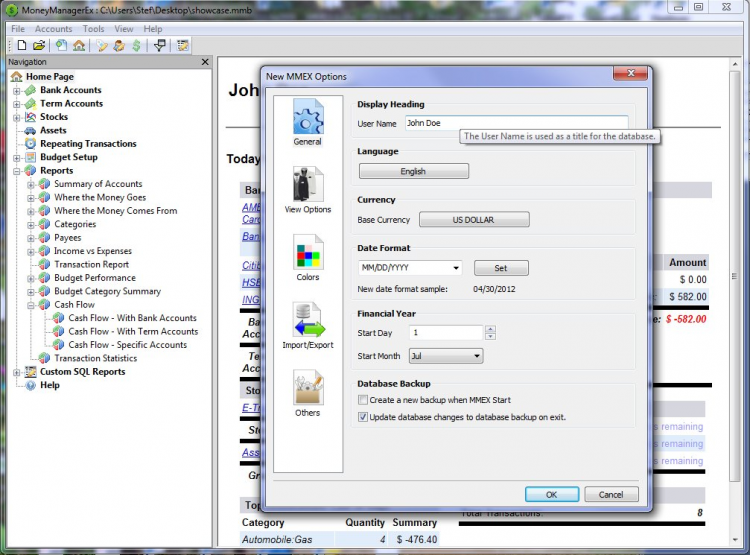Open Repeating Transactions in navigation
The height and width of the screenshot is (555, 750).
point(88,144)
